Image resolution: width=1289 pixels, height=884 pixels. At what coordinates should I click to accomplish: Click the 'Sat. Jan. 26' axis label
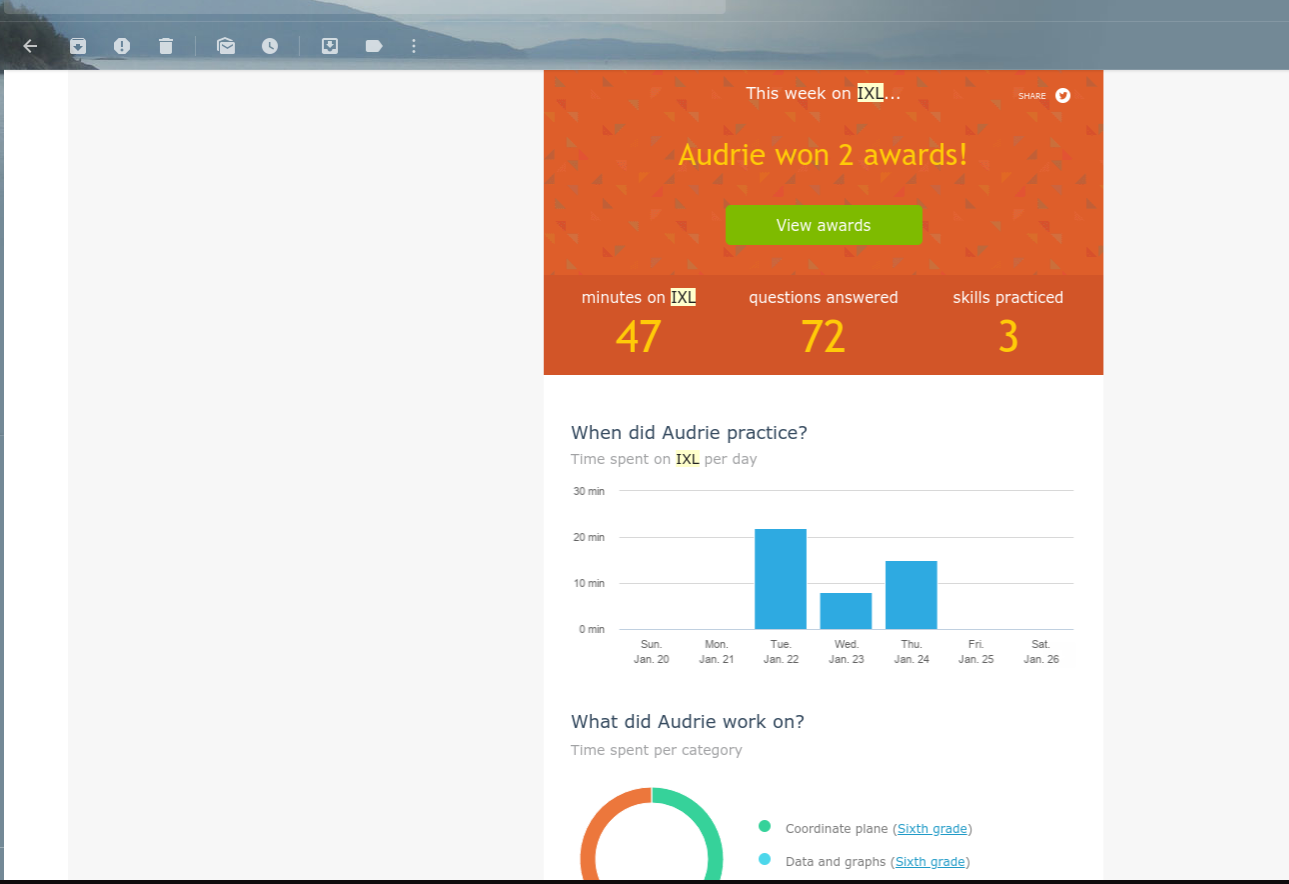[x=1041, y=652]
